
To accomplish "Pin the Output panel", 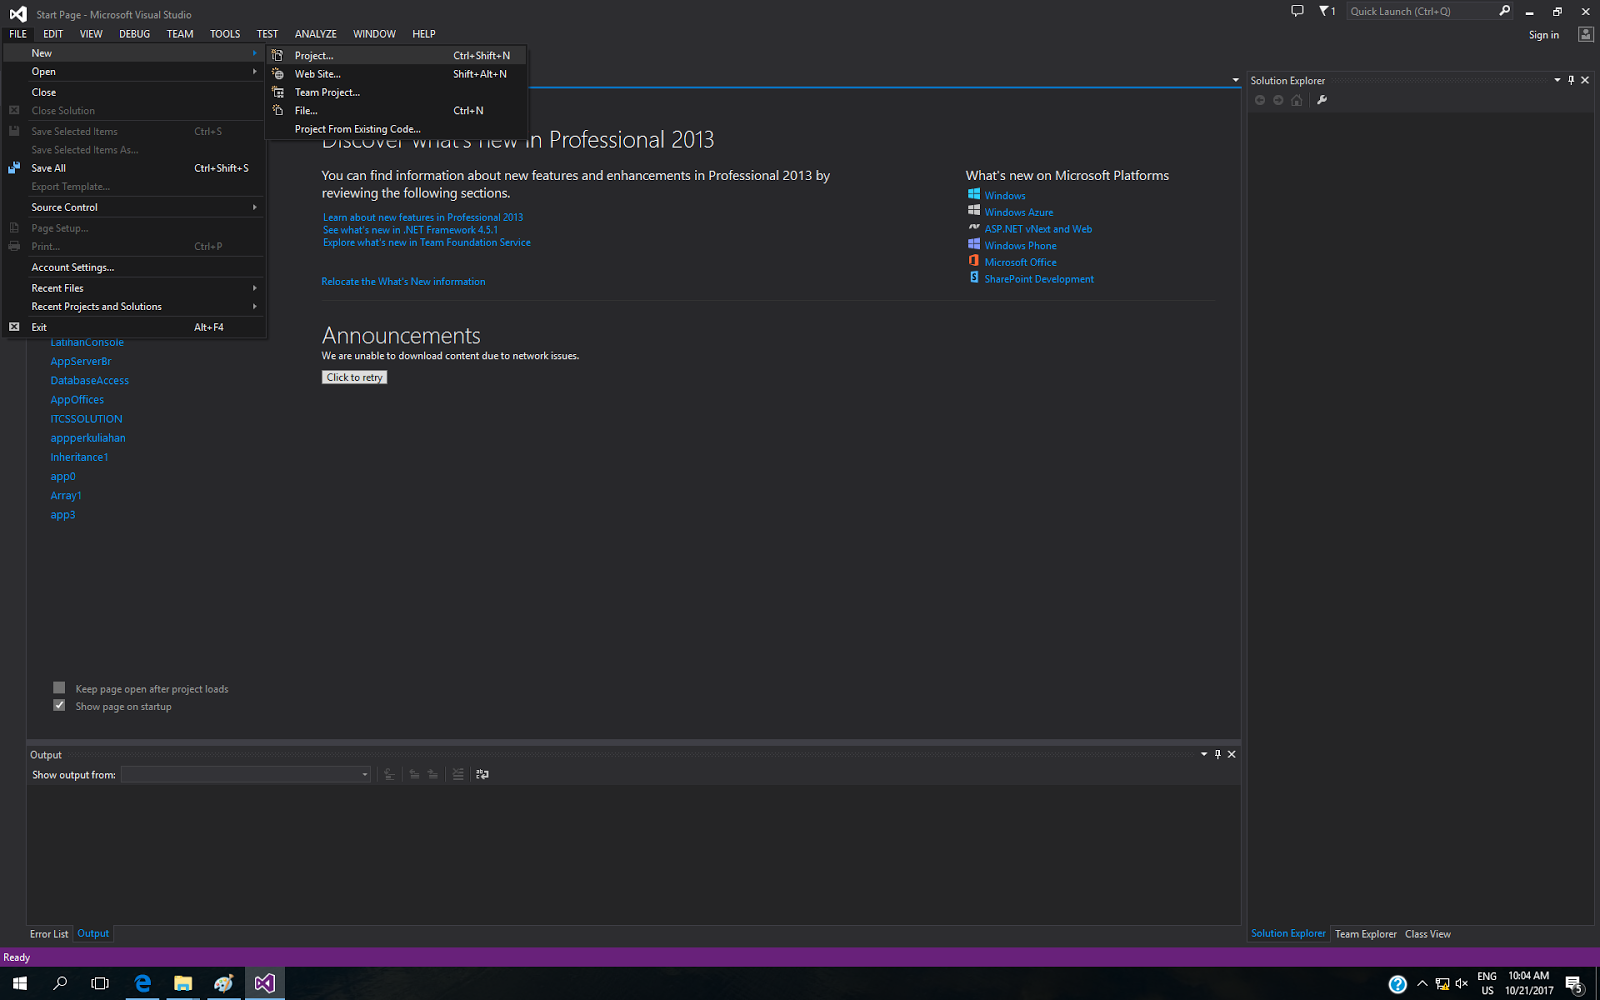I will pyautogui.click(x=1218, y=754).
